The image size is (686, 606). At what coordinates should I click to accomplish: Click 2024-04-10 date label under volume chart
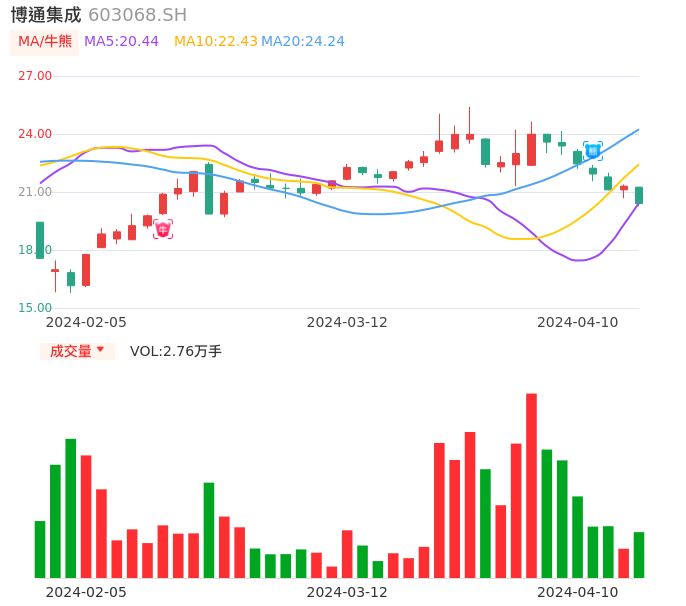(578, 591)
